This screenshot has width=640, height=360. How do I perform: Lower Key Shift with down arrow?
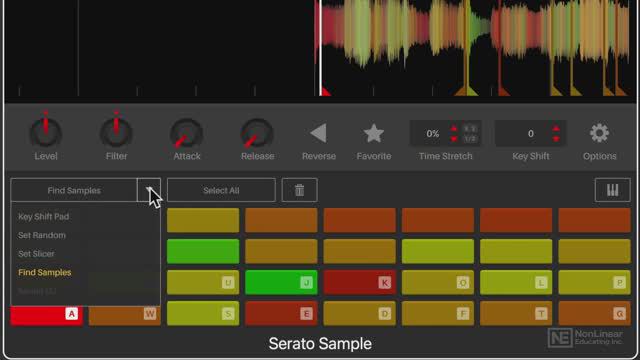click(556, 139)
